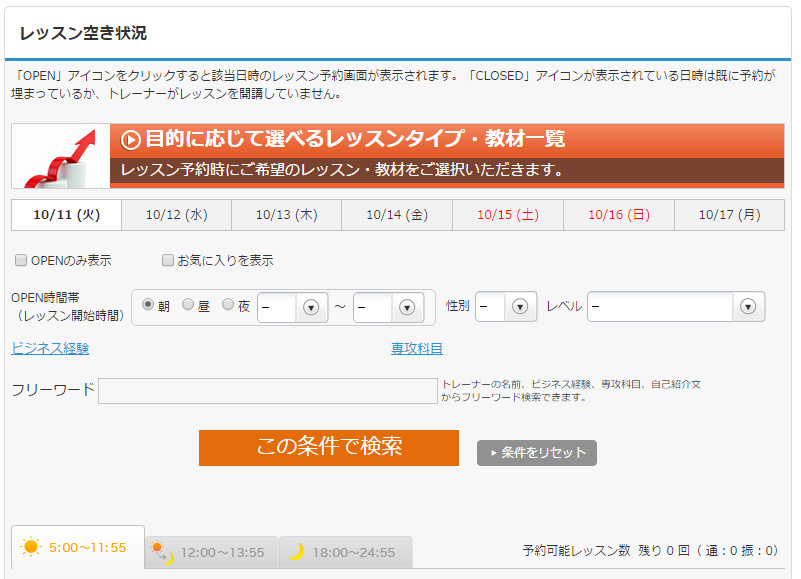Click the sun icon on morning tab
801x579 pixels.
click(x=32, y=547)
